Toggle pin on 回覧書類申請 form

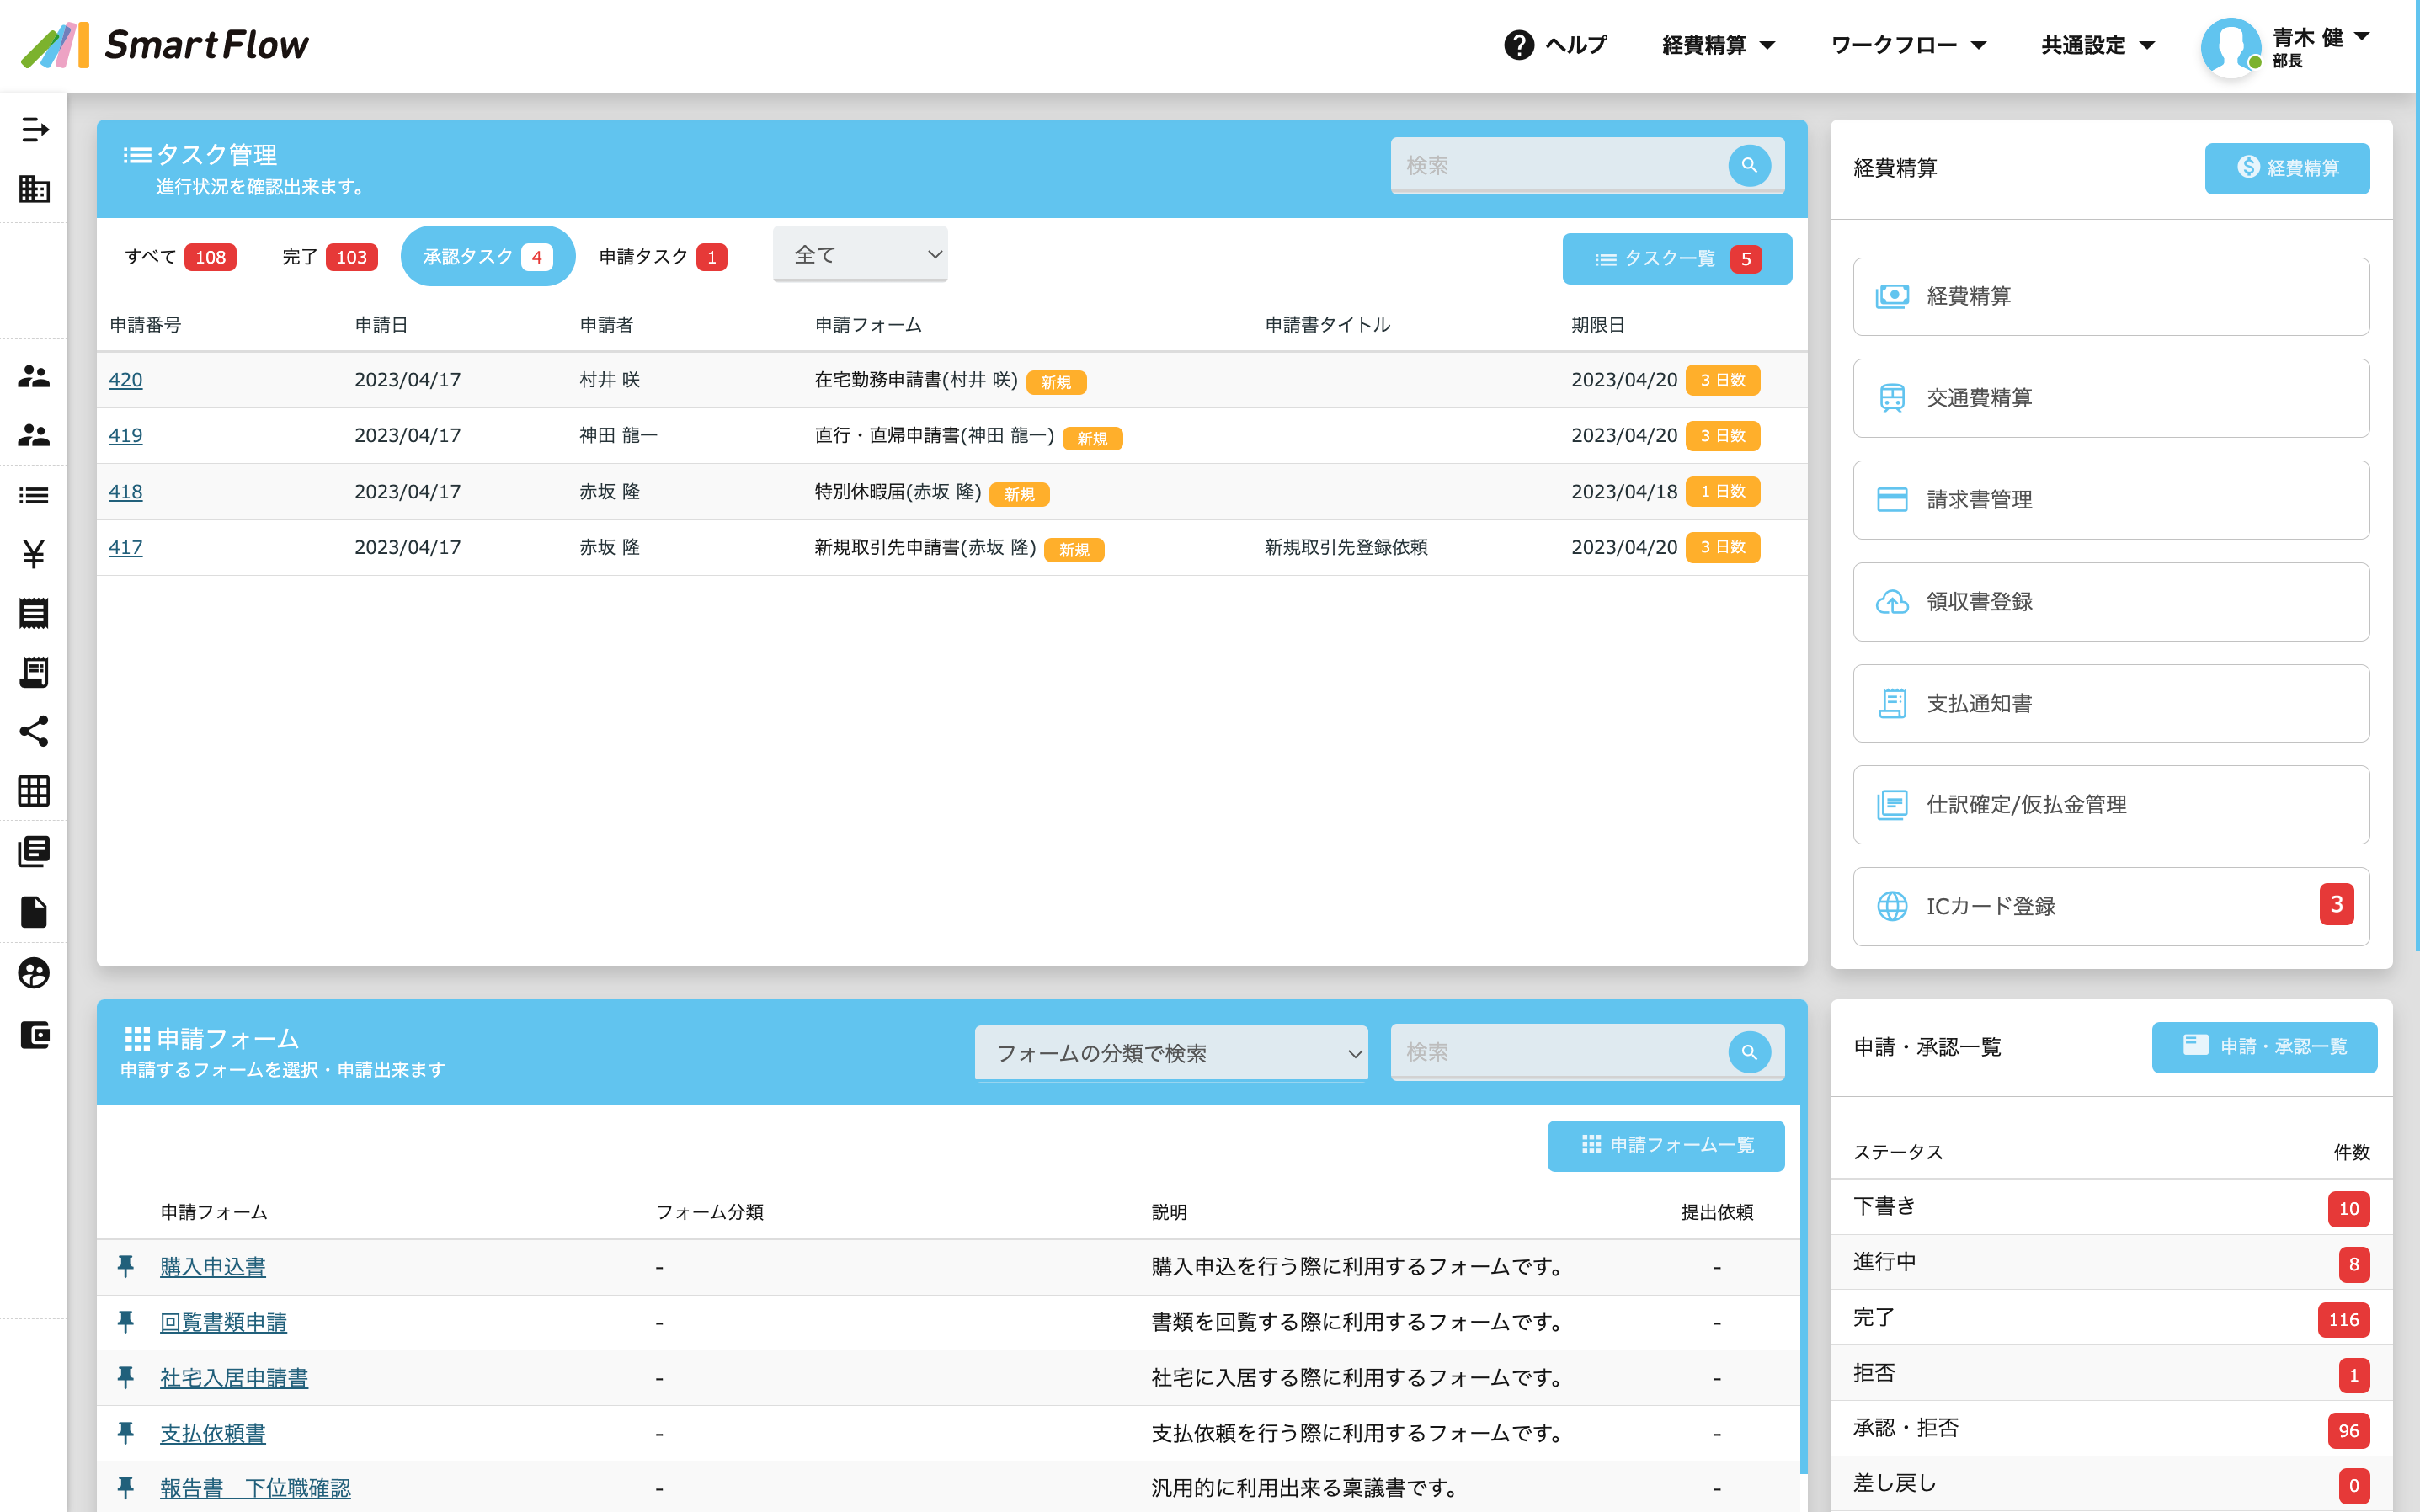(x=126, y=1322)
